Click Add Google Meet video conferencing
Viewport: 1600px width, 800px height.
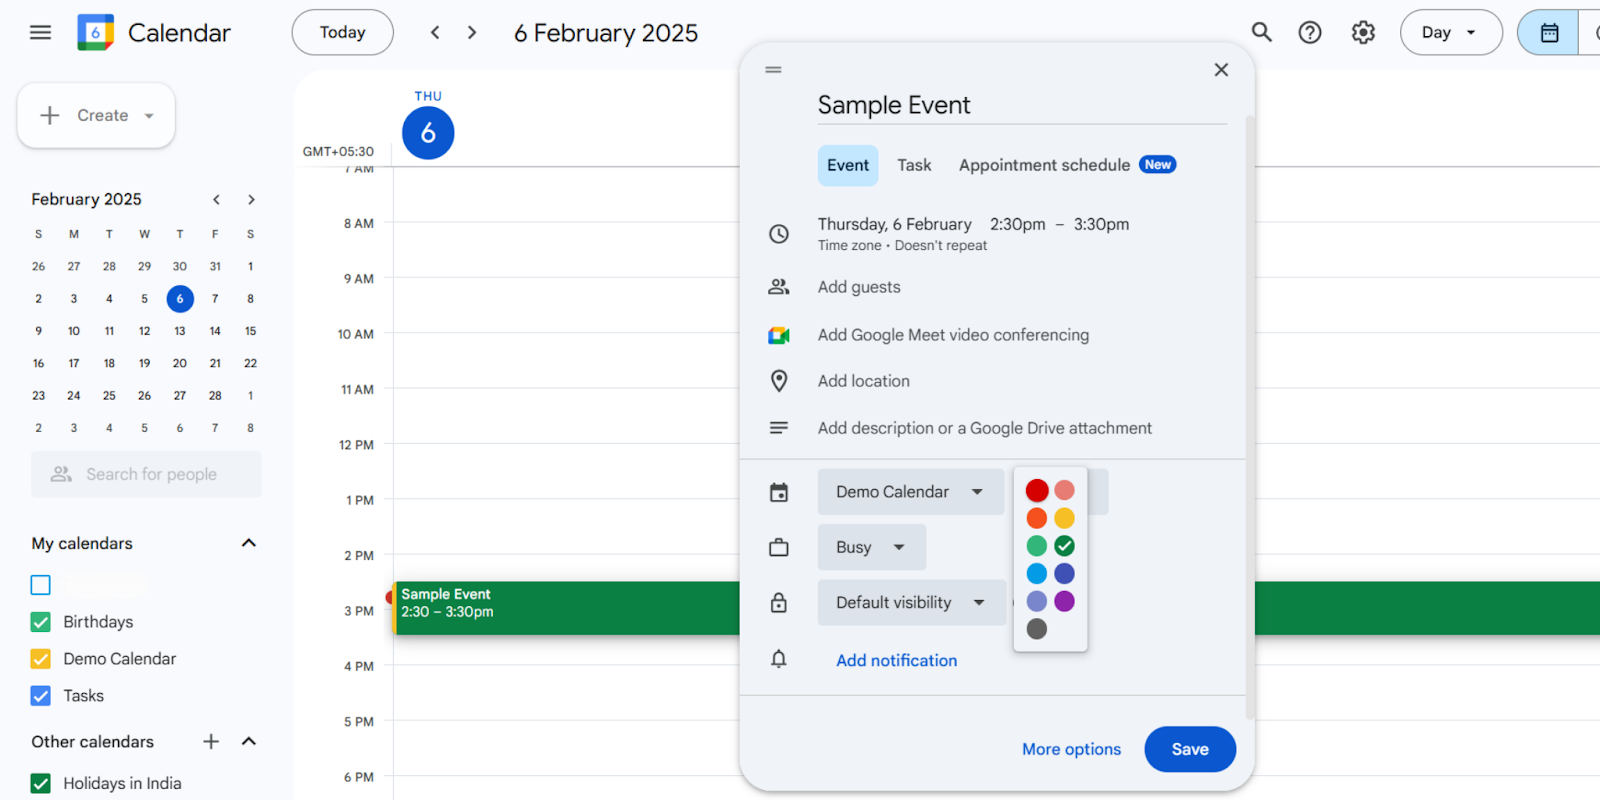pos(953,335)
